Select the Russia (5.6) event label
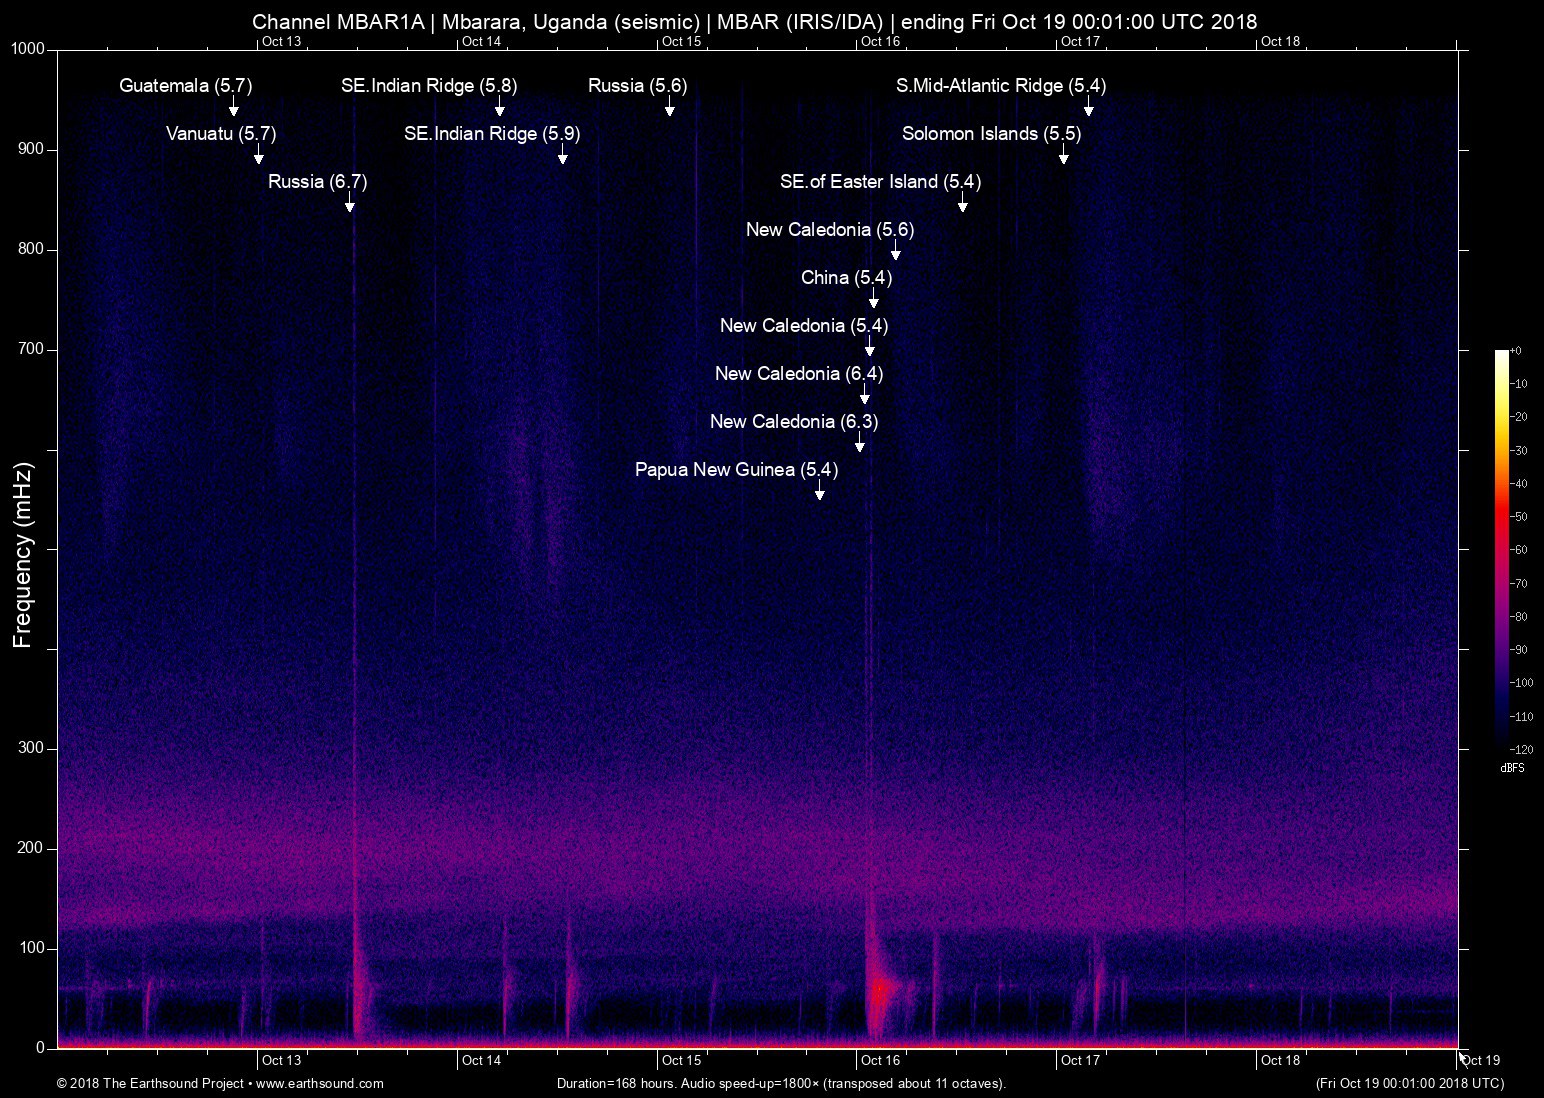 point(637,85)
